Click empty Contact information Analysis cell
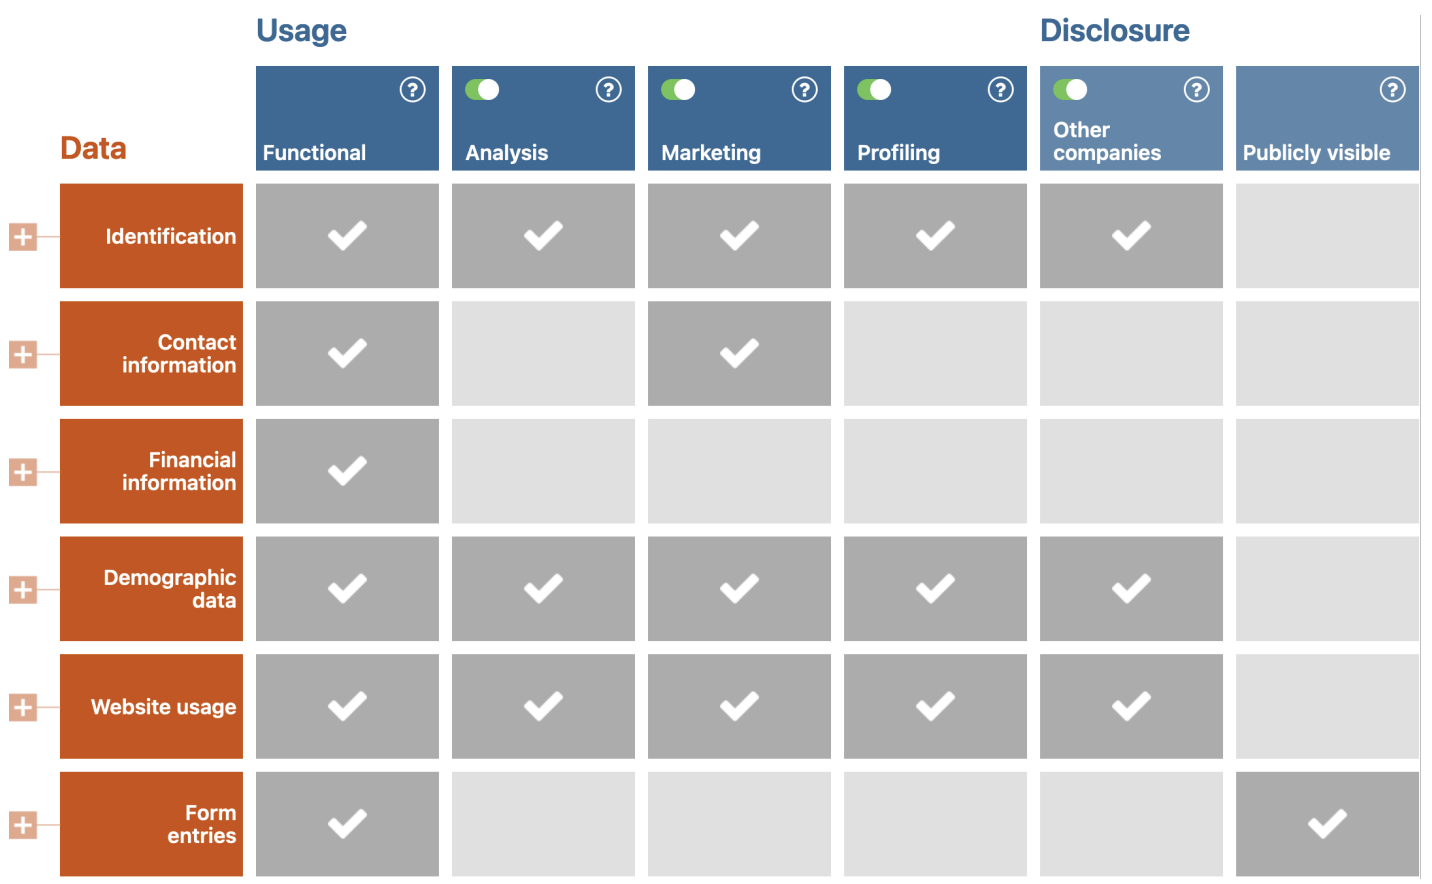This screenshot has width=1432, height=884. pyautogui.click(x=543, y=354)
